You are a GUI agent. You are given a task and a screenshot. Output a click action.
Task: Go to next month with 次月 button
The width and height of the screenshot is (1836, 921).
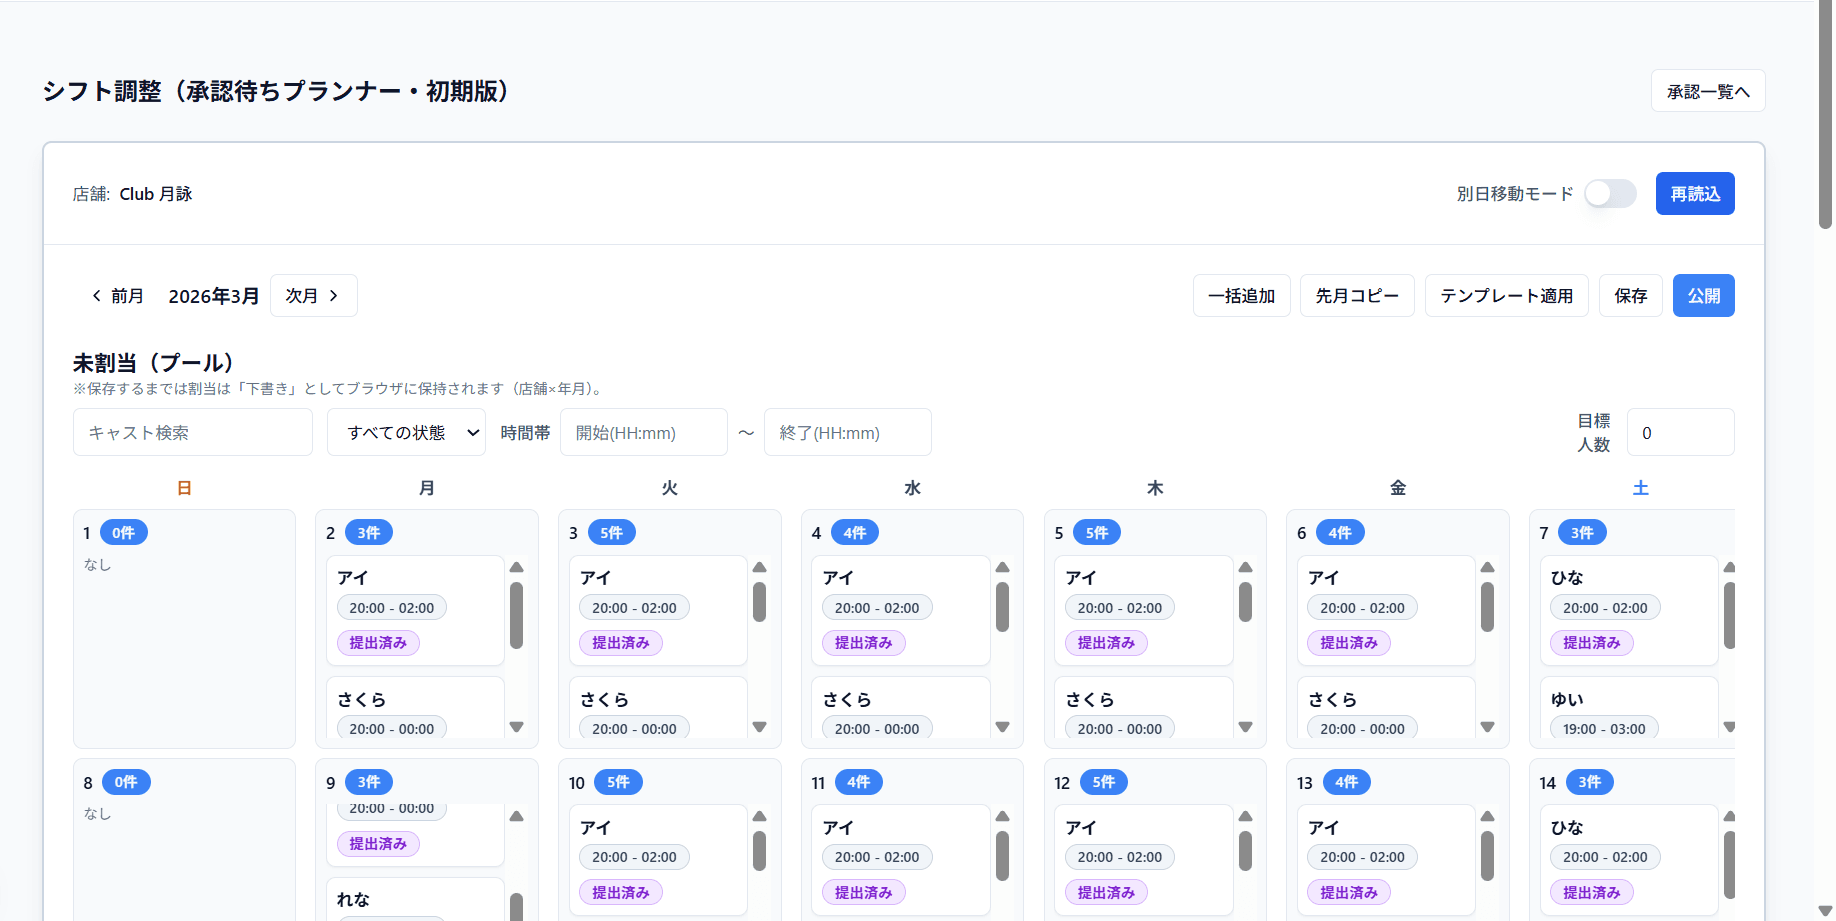tap(313, 296)
